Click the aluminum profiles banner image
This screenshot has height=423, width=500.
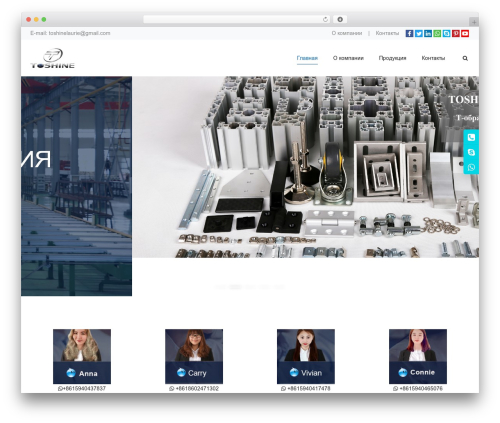point(305,167)
